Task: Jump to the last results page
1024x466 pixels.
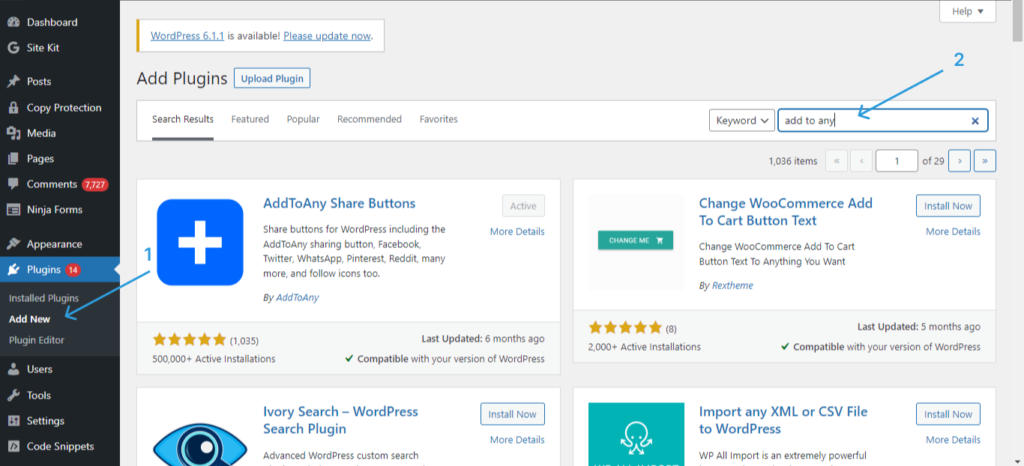Action: tap(985, 161)
